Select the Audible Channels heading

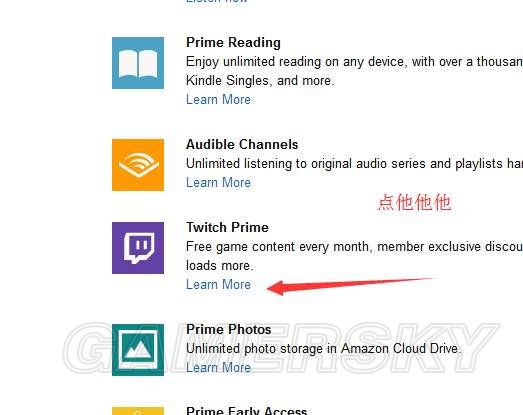[242, 144]
